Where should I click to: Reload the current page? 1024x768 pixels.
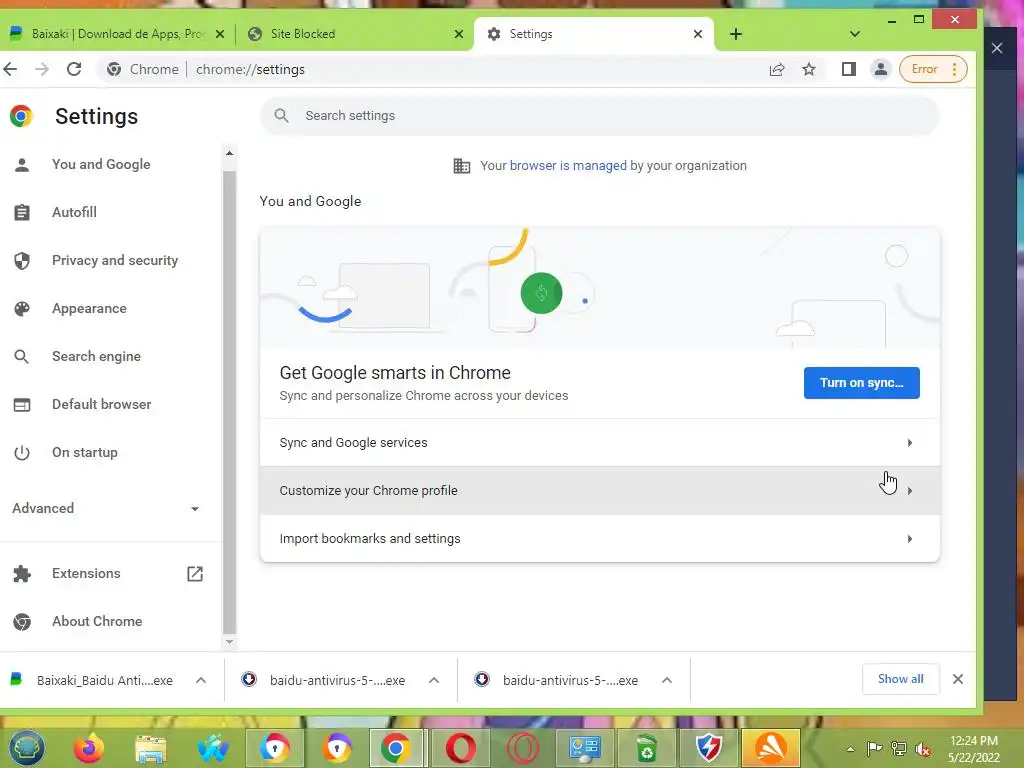[x=74, y=69]
